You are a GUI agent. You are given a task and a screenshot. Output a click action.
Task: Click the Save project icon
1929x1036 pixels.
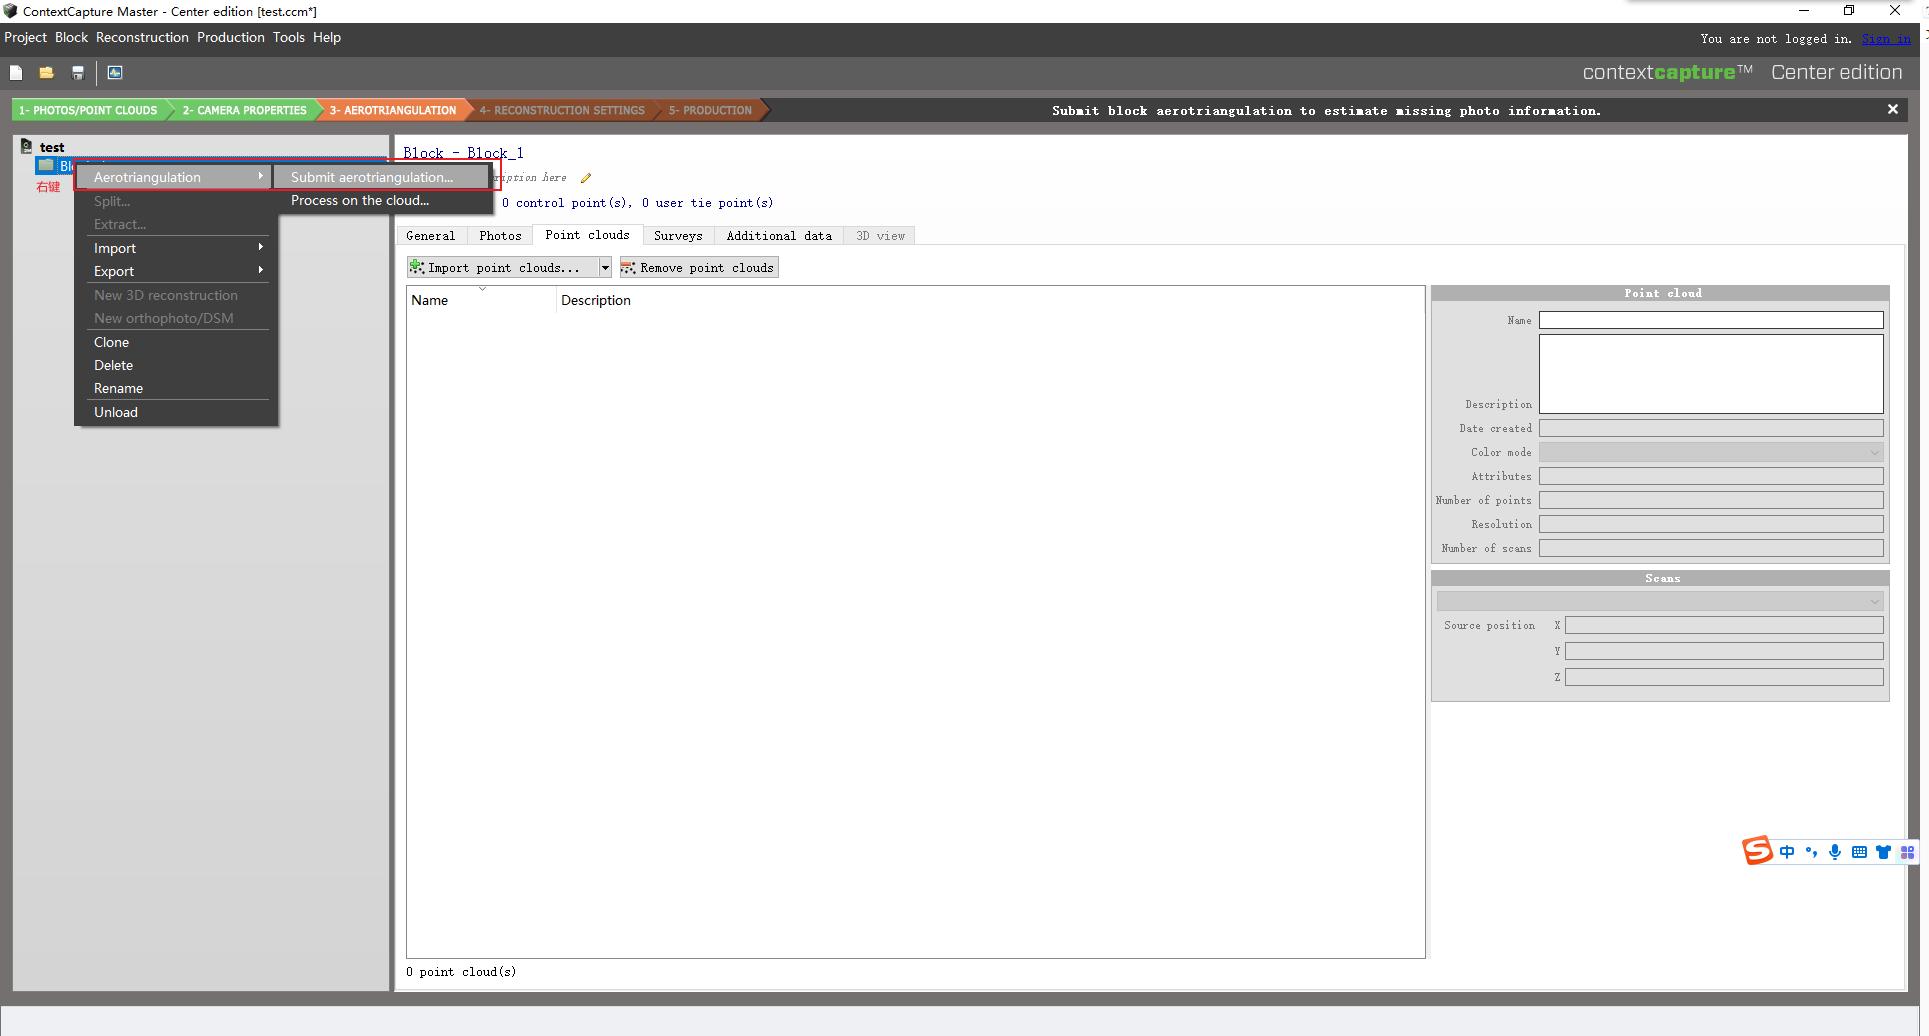(x=78, y=72)
